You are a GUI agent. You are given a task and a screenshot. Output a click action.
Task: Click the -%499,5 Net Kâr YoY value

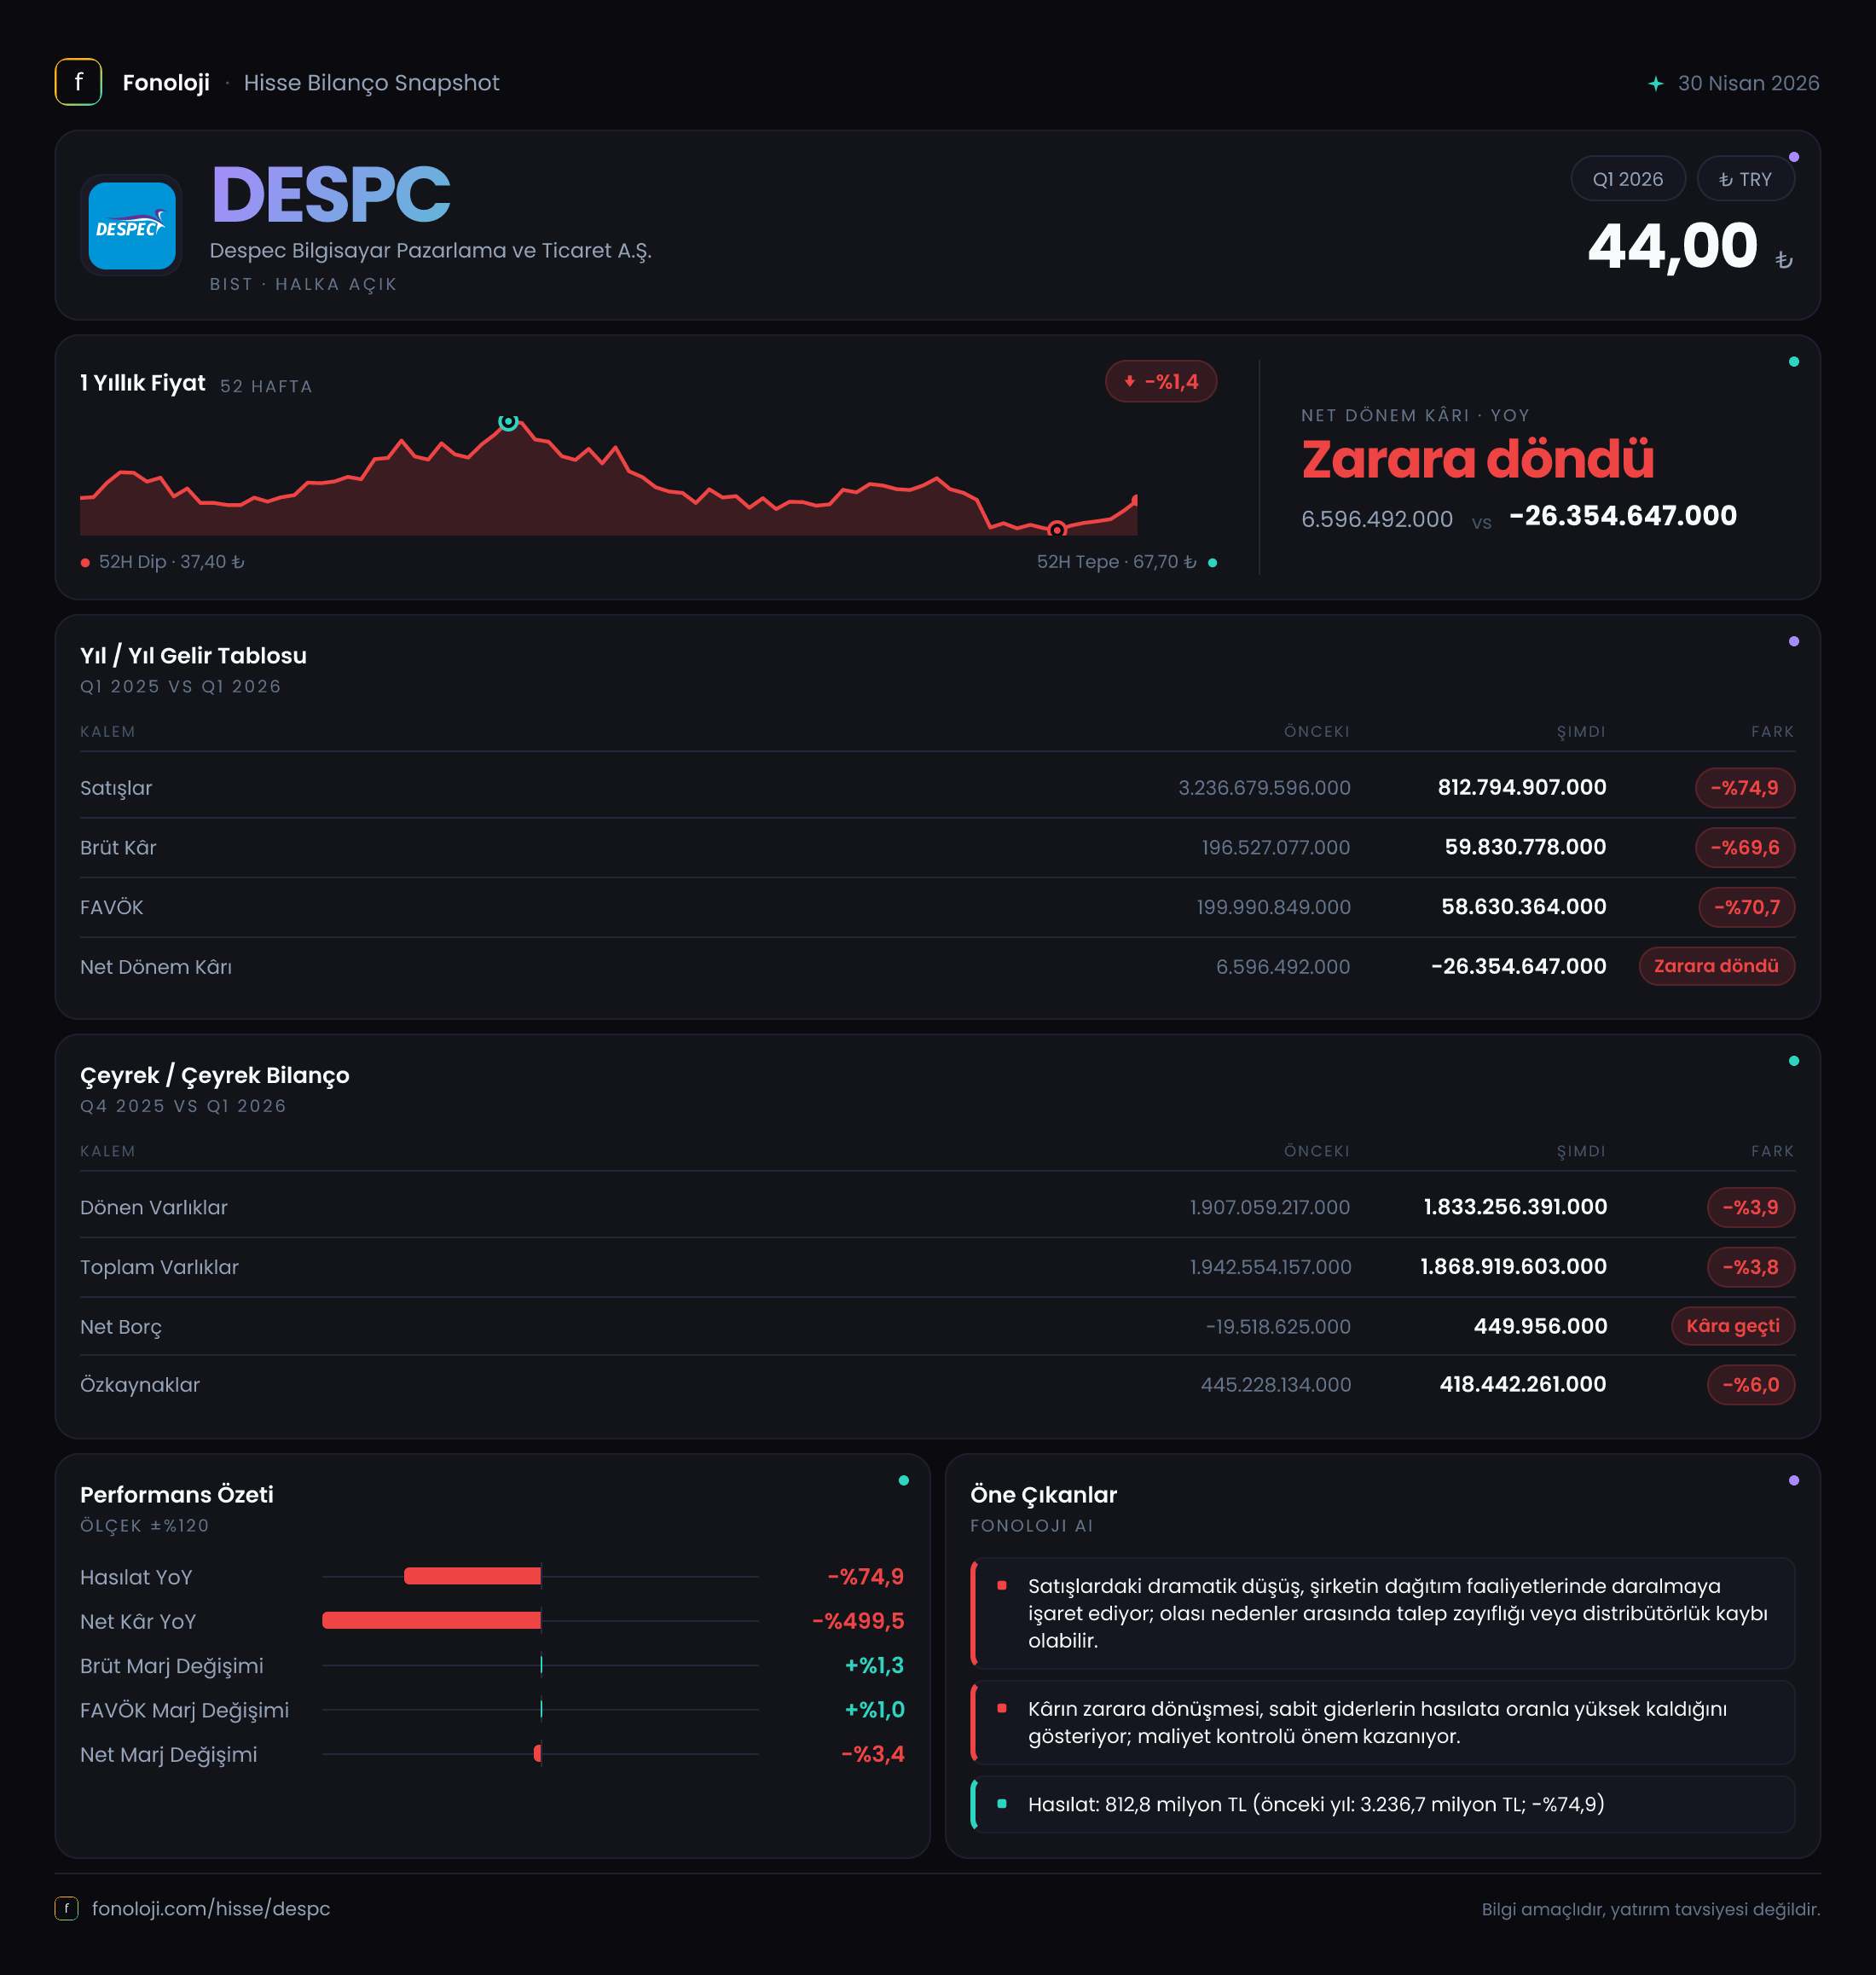tap(858, 1621)
